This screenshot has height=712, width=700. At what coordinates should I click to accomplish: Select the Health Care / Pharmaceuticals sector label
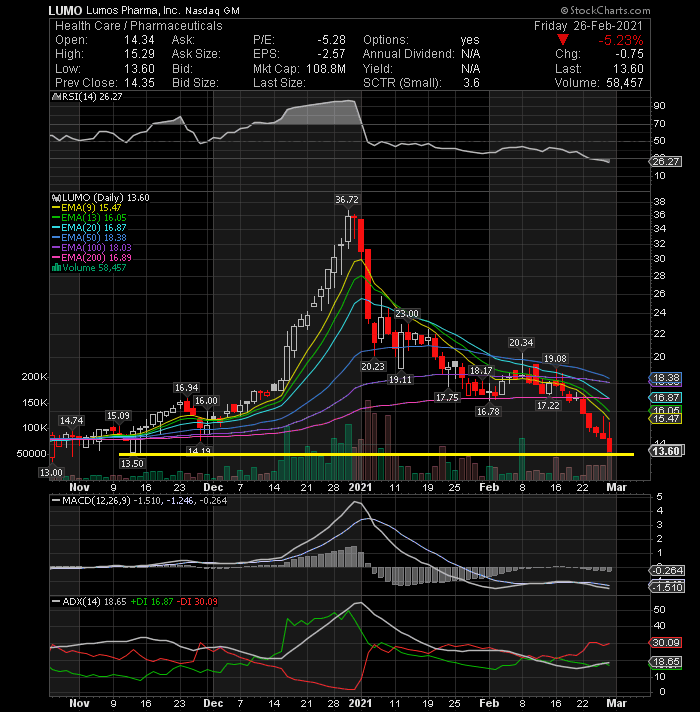click(x=139, y=26)
